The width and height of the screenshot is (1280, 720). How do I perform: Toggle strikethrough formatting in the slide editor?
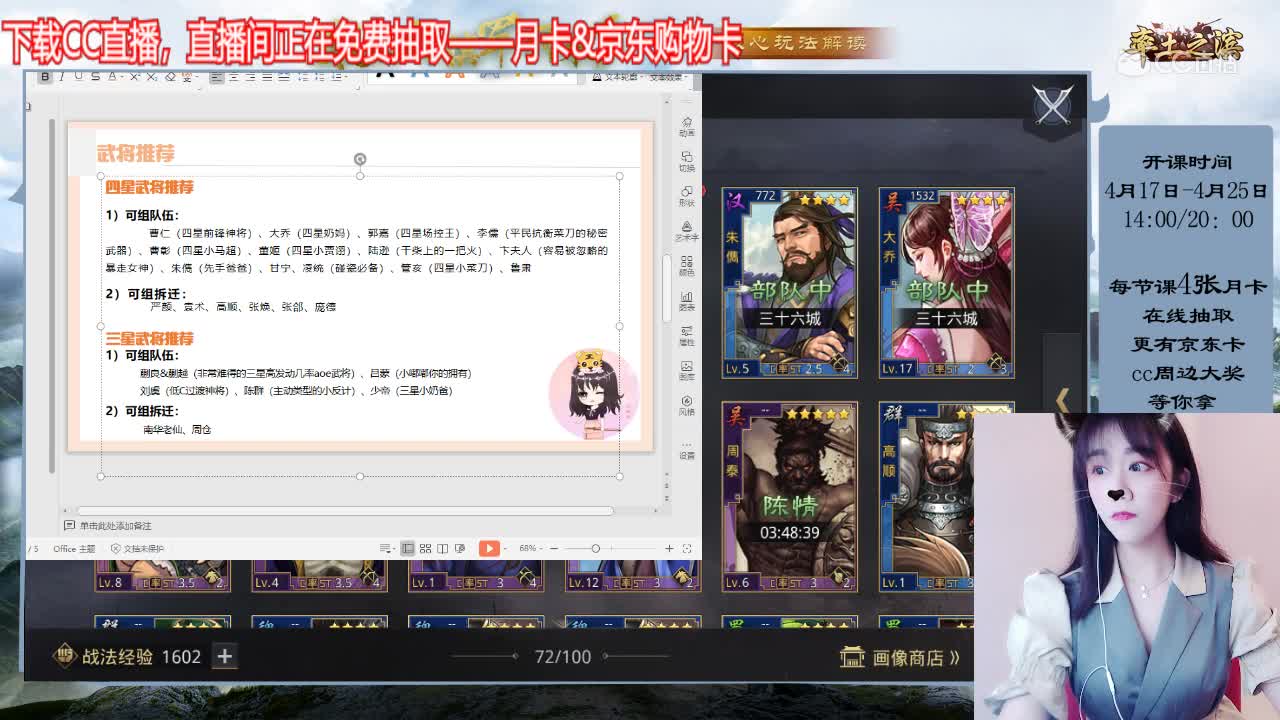(x=95, y=77)
